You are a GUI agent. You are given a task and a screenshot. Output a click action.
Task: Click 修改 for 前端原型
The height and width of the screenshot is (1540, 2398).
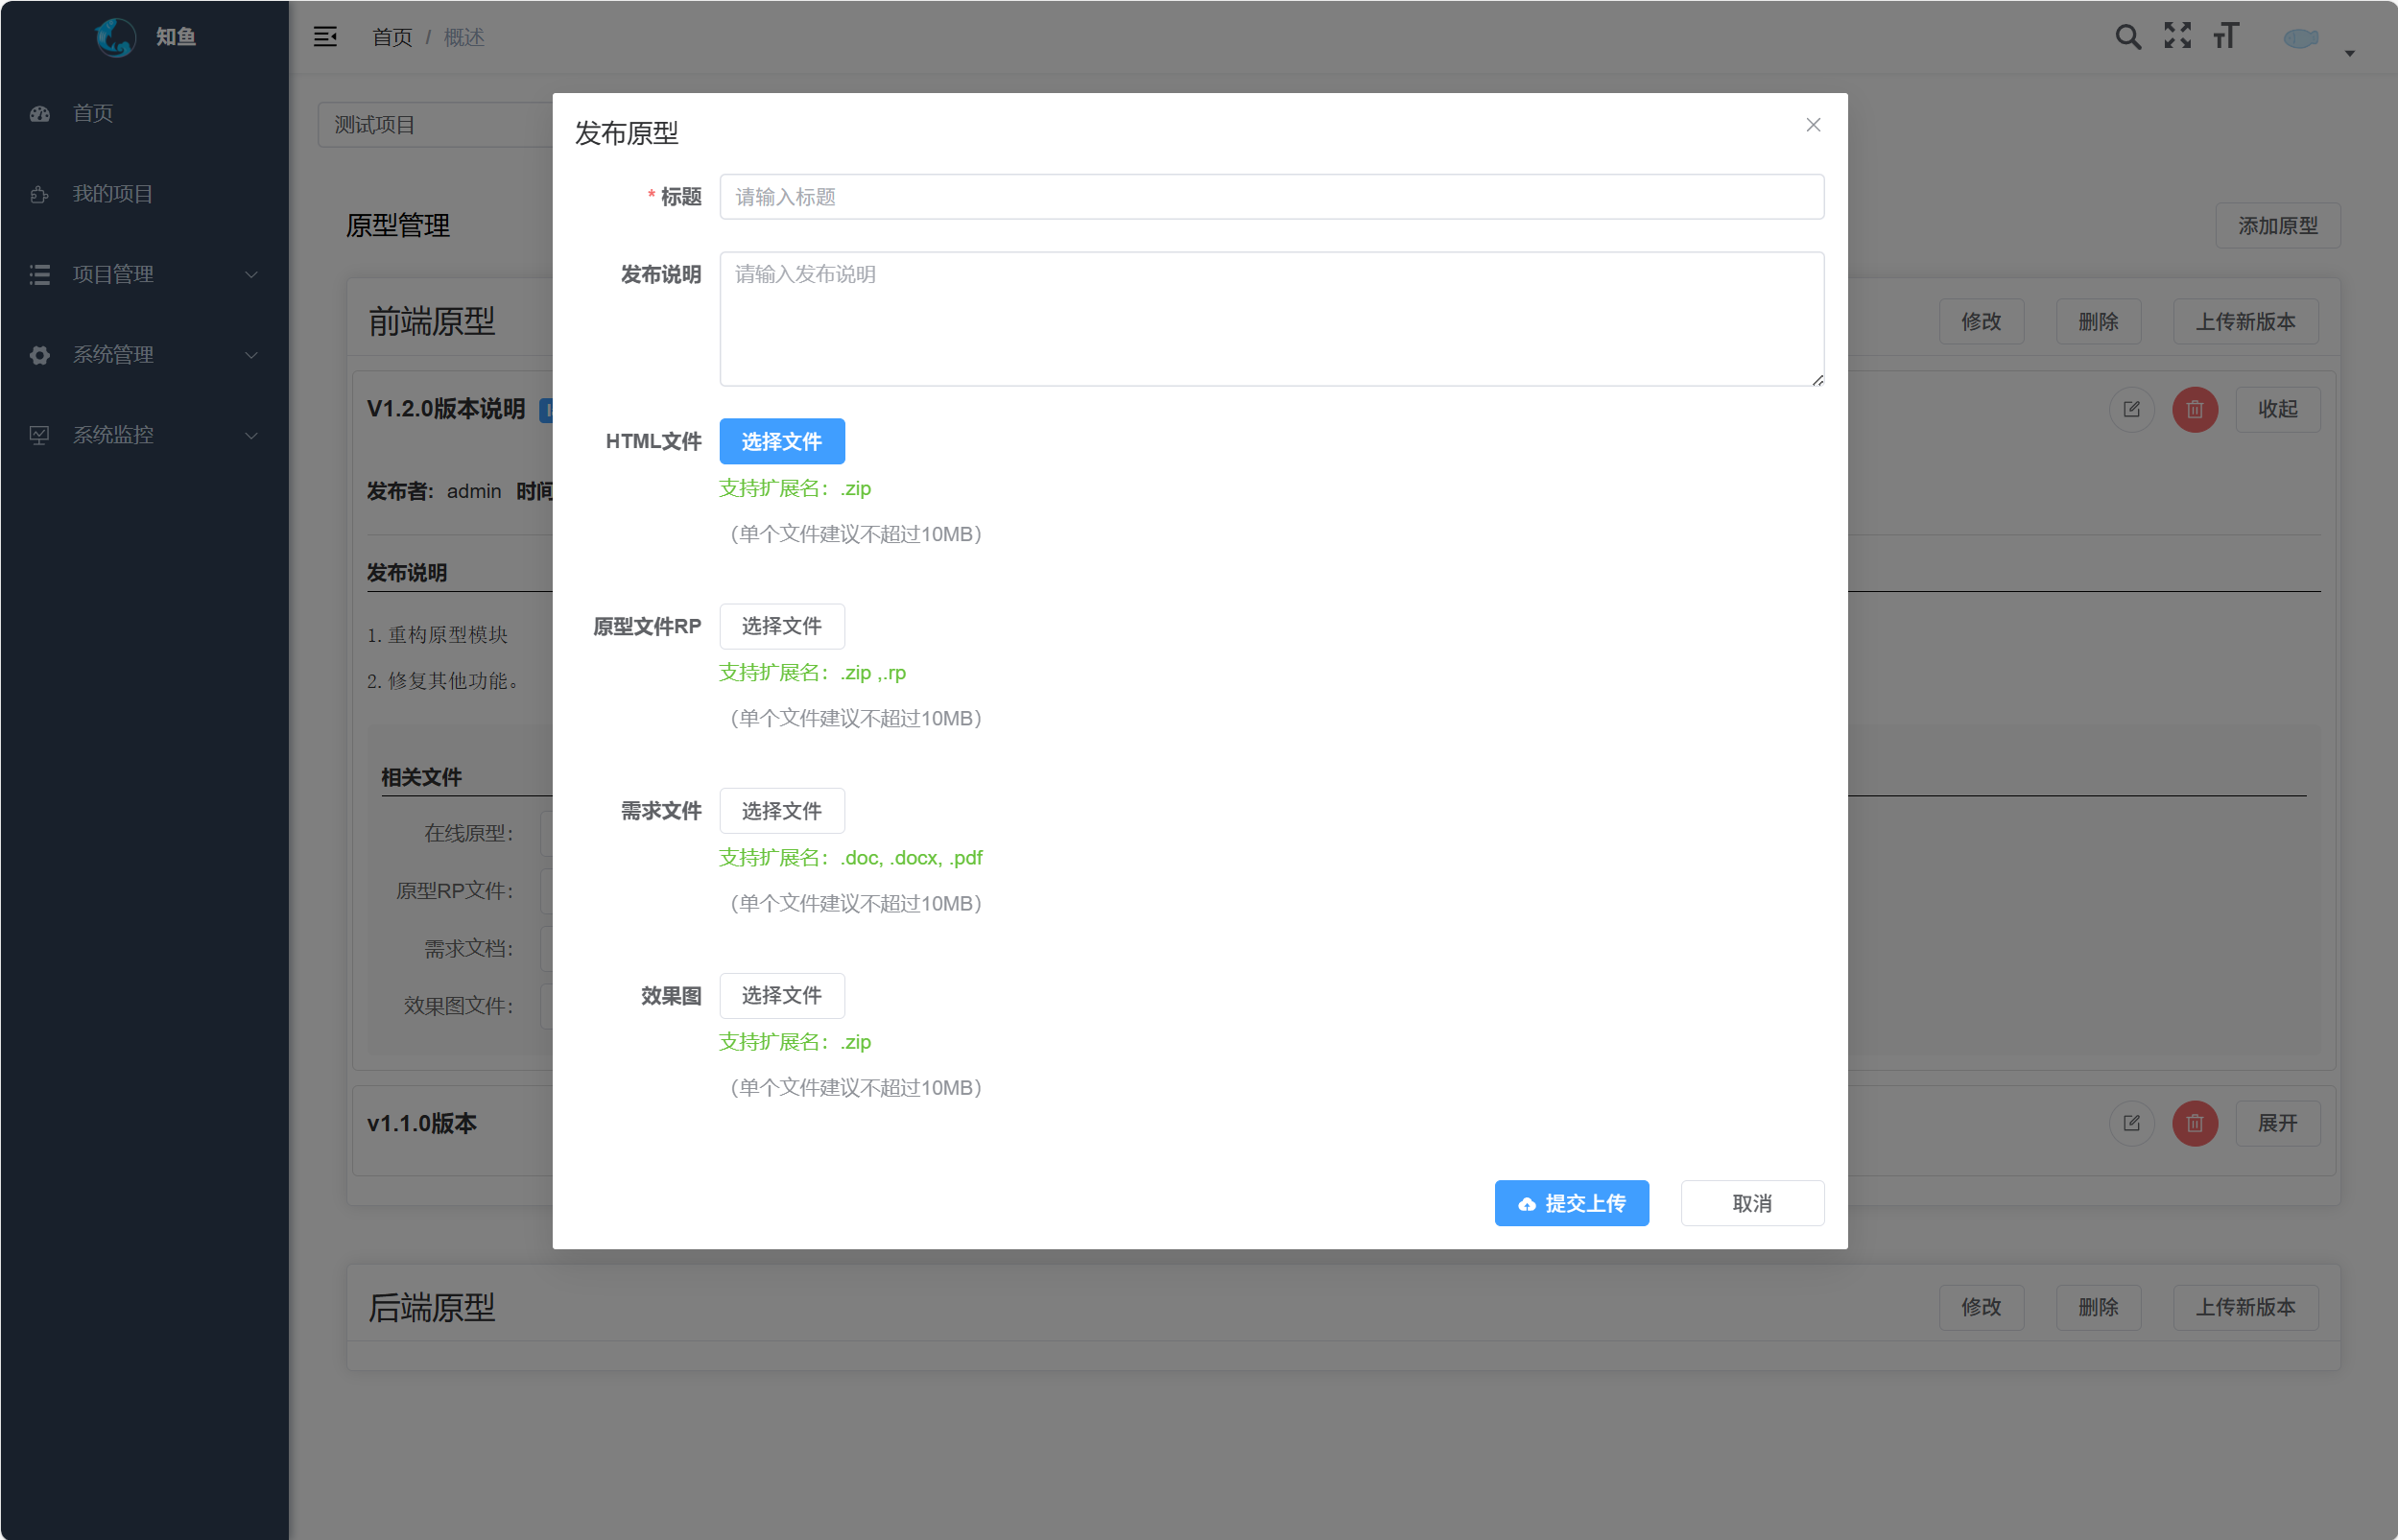(x=1981, y=322)
